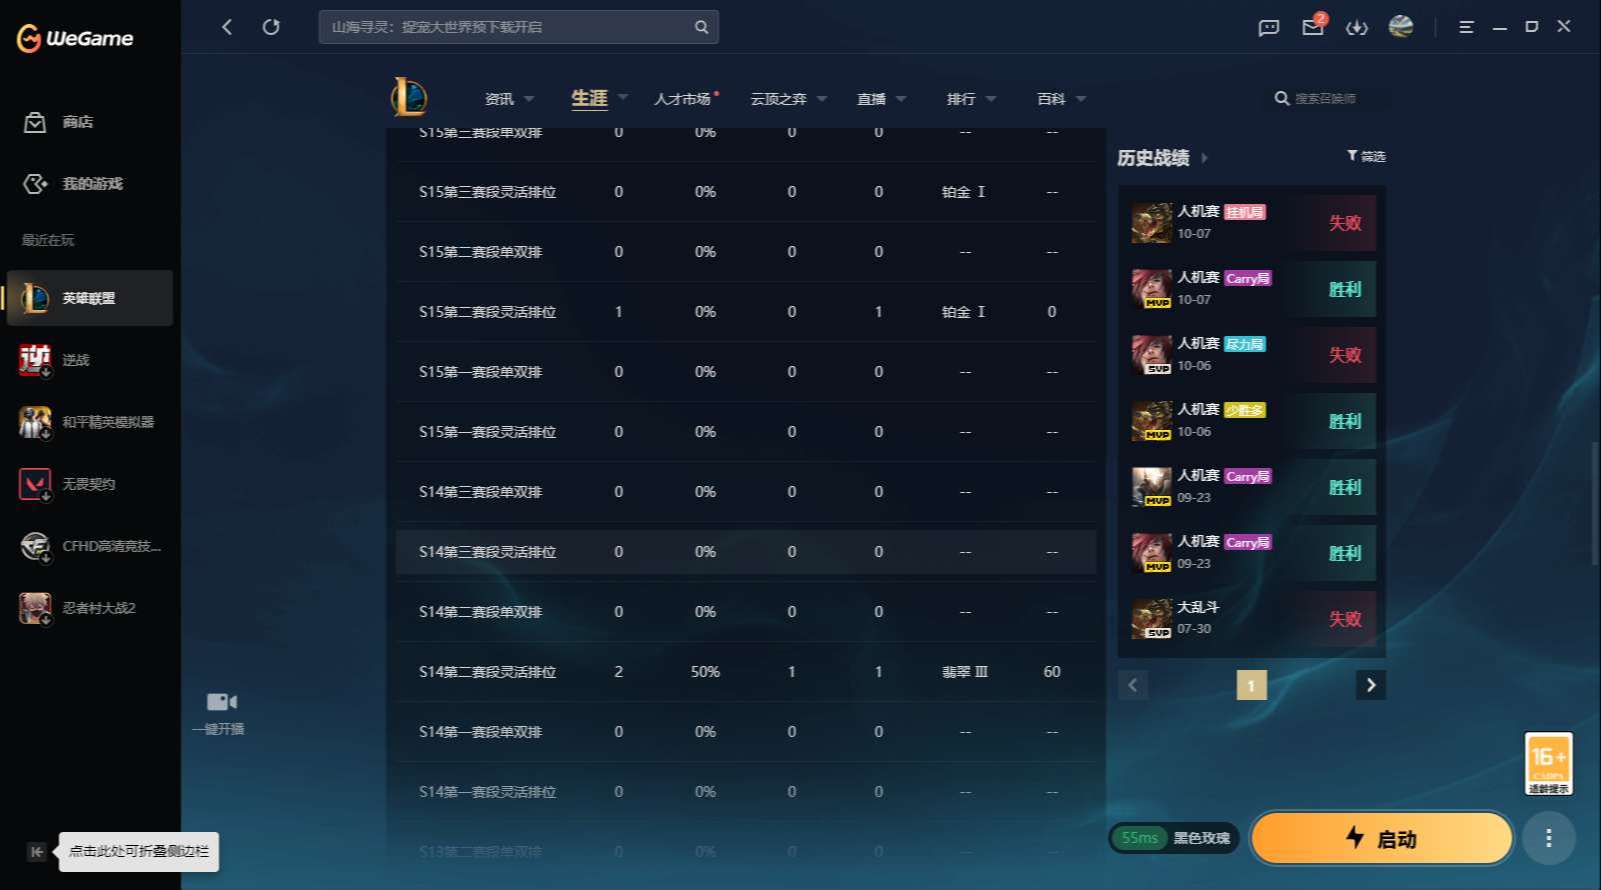Select 无畏契约 in the game list
This screenshot has width=1601, height=890.
(x=90, y=484)
